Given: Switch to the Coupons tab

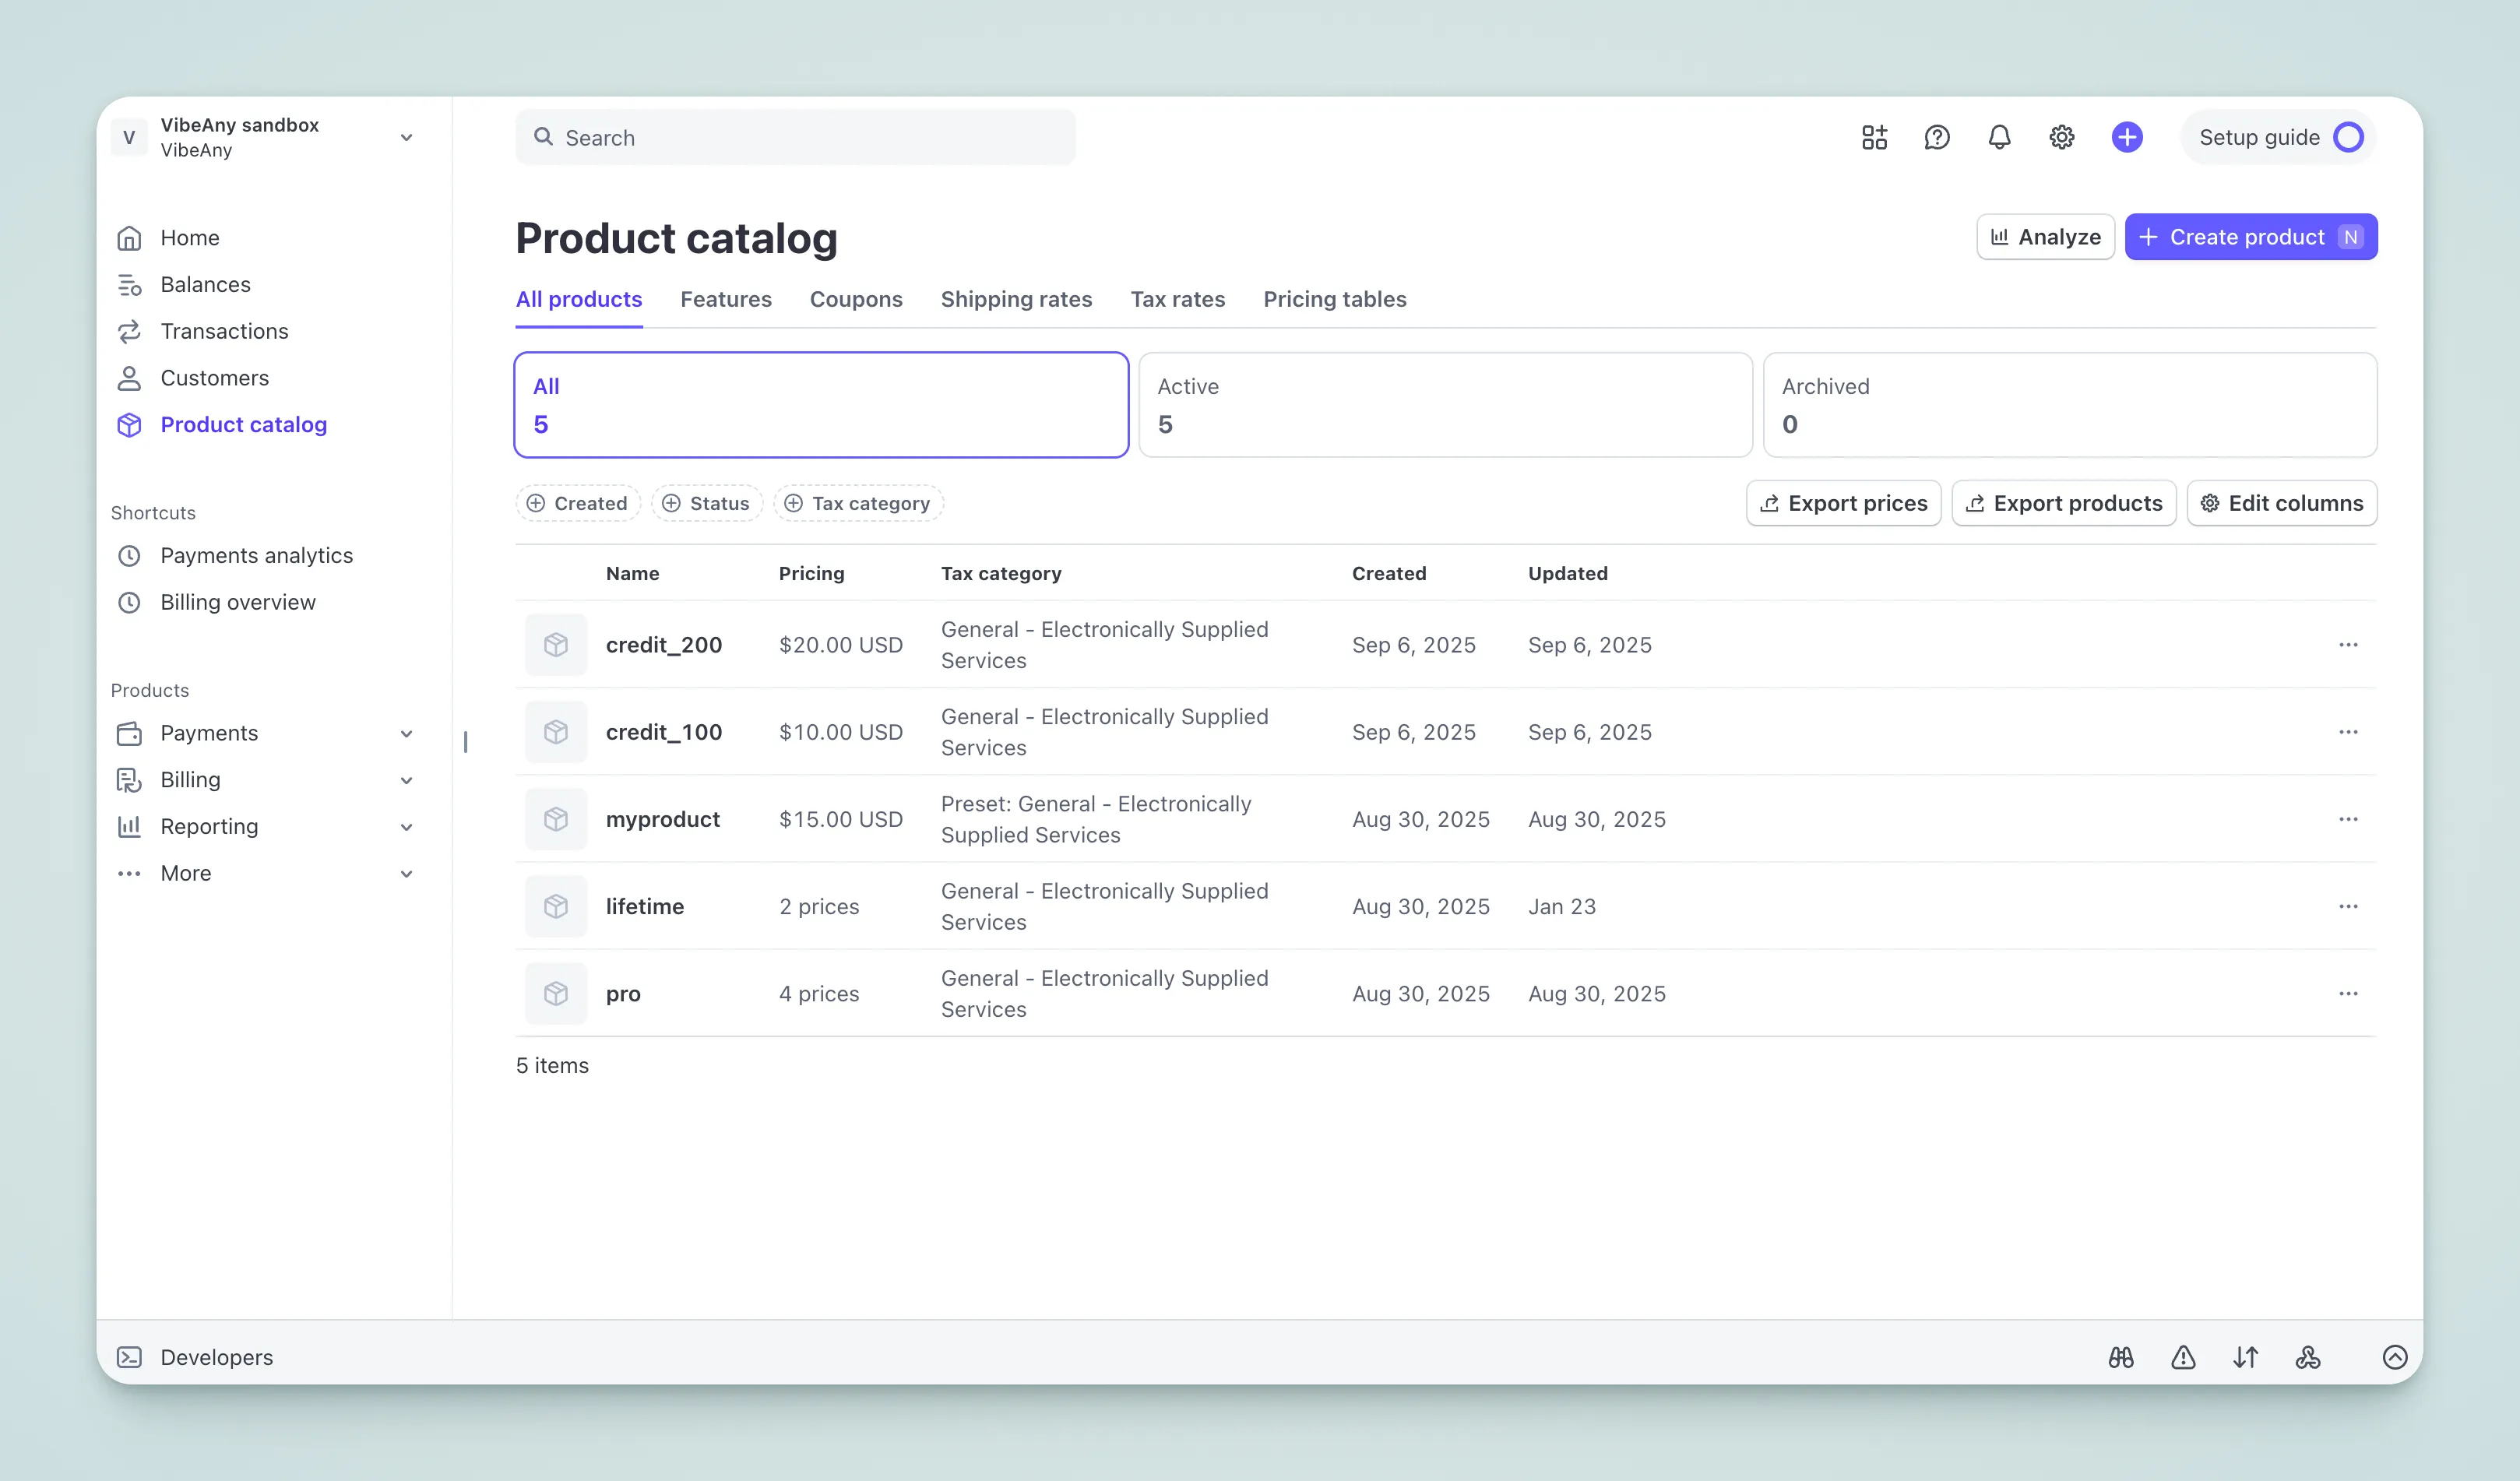Looking at the screenshot, I should [x=856, y=299].
